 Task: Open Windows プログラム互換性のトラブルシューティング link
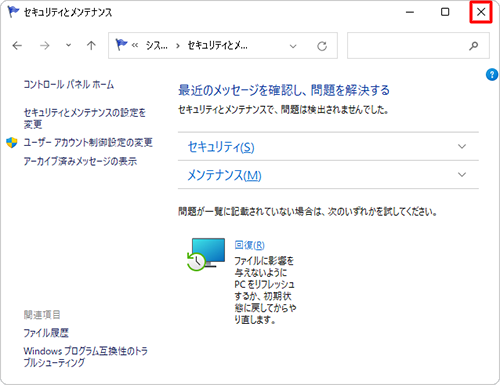point(85,357)
